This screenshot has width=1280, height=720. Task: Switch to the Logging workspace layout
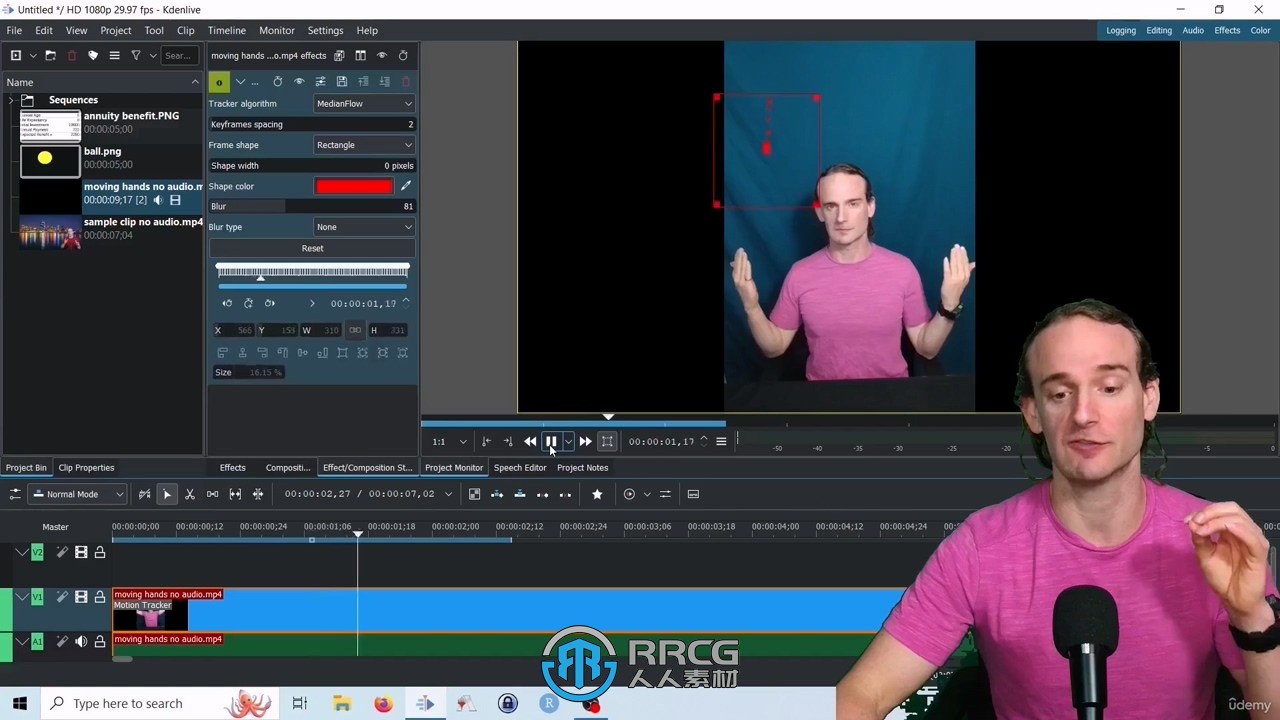(x=1121, y=31)
